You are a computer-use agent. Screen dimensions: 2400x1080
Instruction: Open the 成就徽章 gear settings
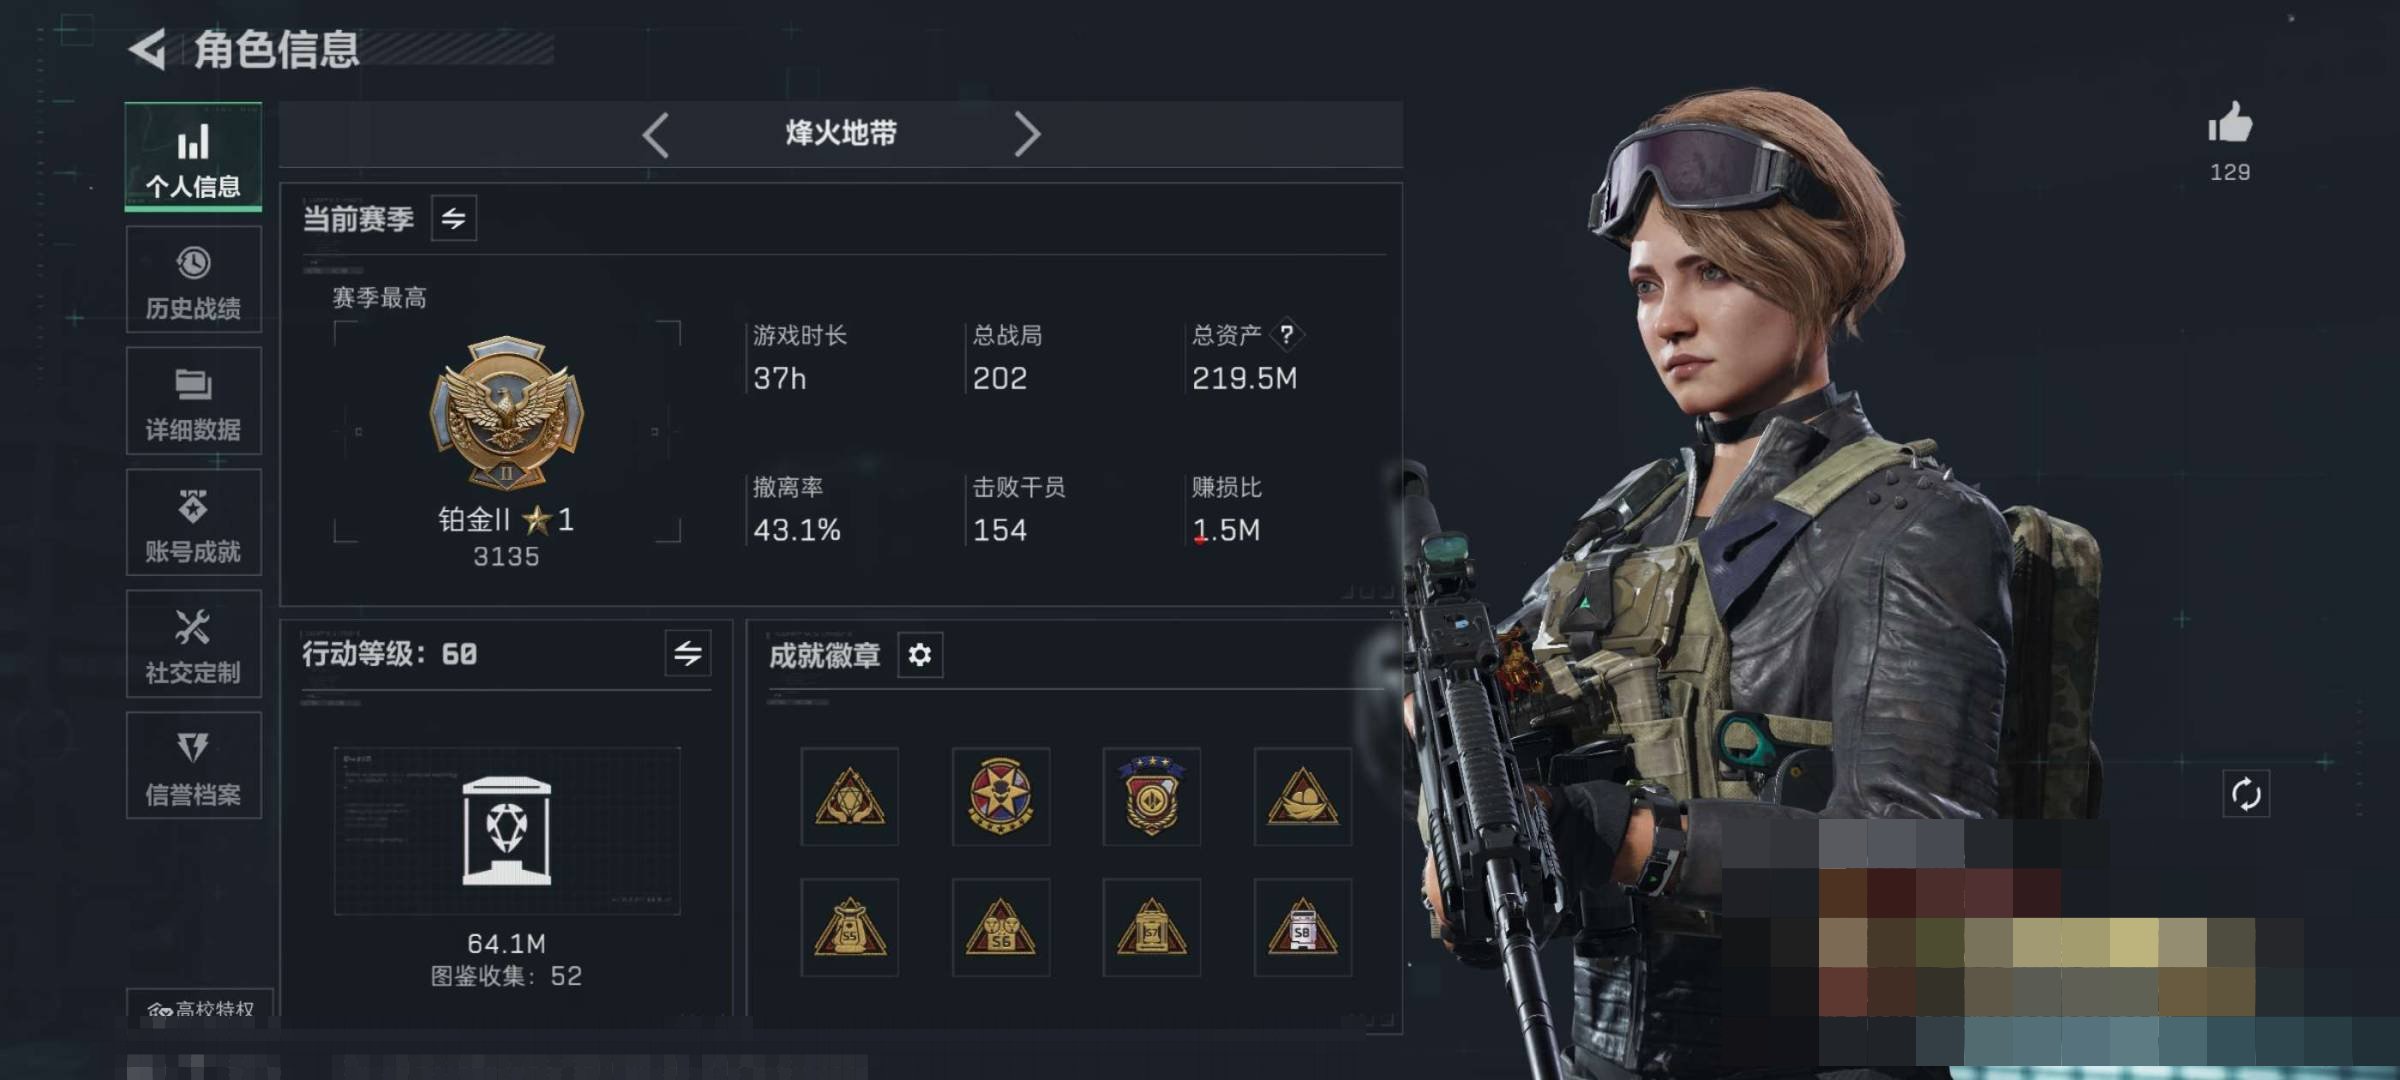pos(920,655)
